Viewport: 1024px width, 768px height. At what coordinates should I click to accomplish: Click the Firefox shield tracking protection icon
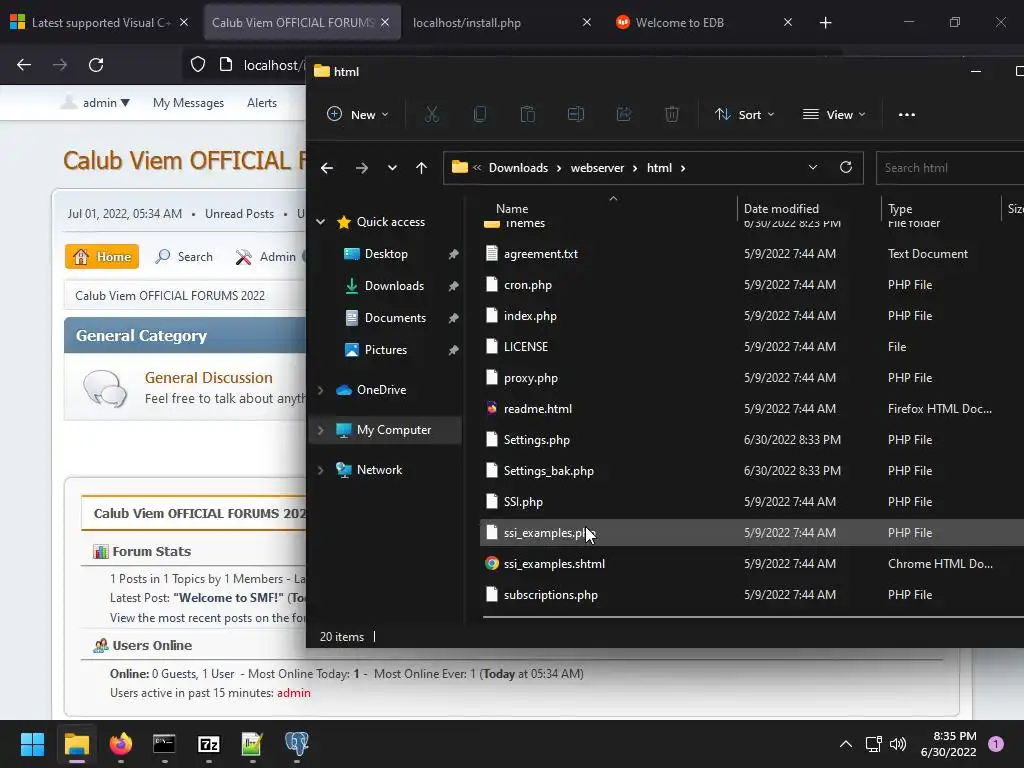pyautogui.click(x=198, y=65)
